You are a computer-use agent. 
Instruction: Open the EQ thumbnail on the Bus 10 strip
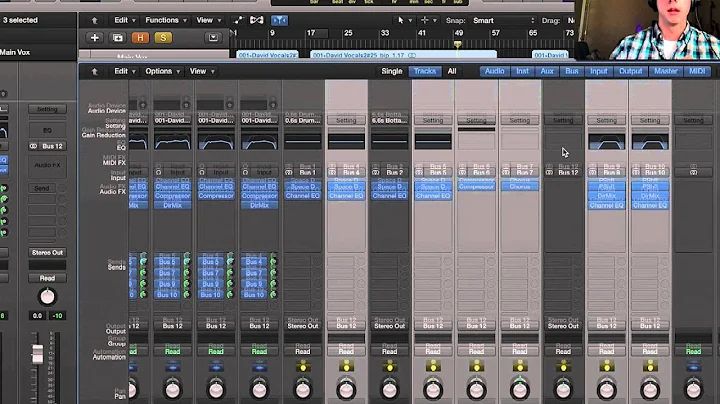pos(650,141)
